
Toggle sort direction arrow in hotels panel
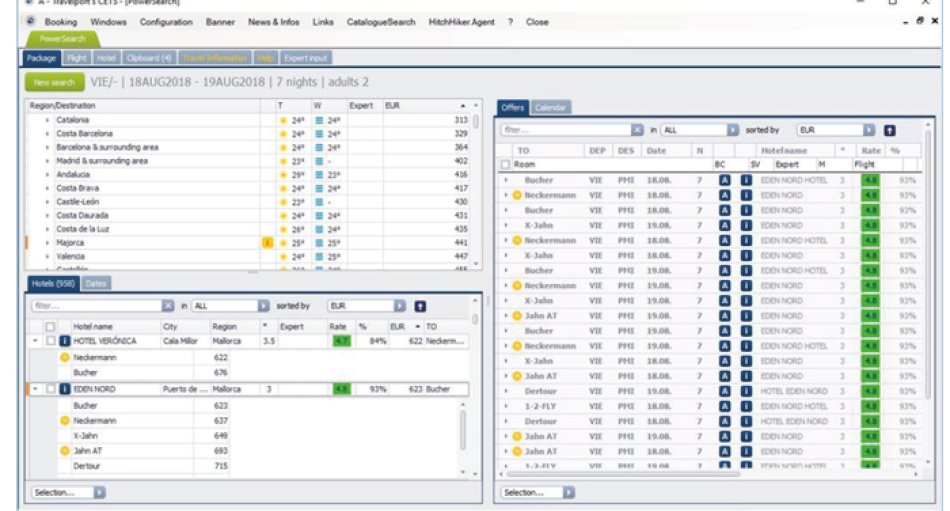(x=420, y=306)
